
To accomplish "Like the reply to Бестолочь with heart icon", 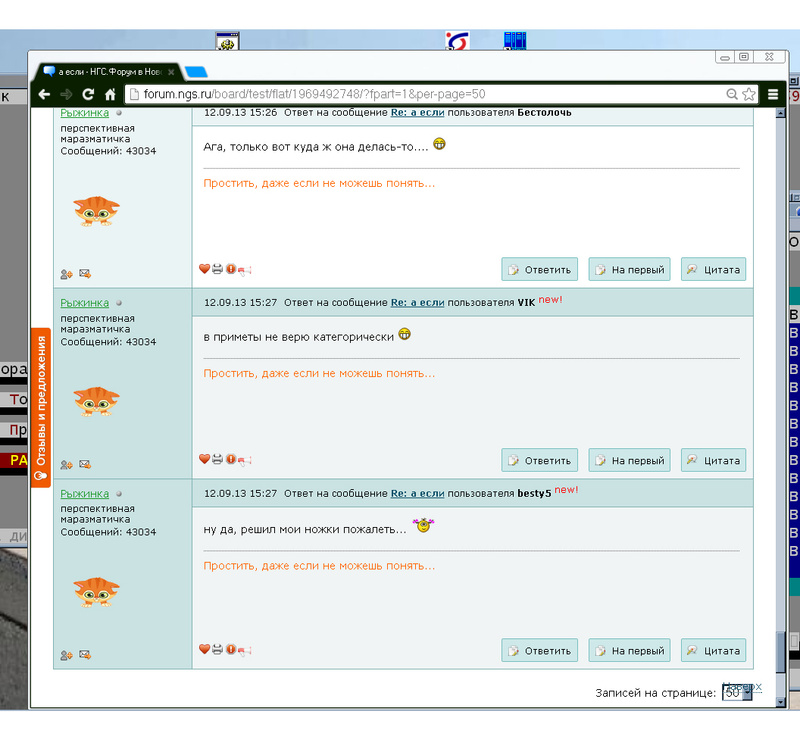I will point(205,268).
